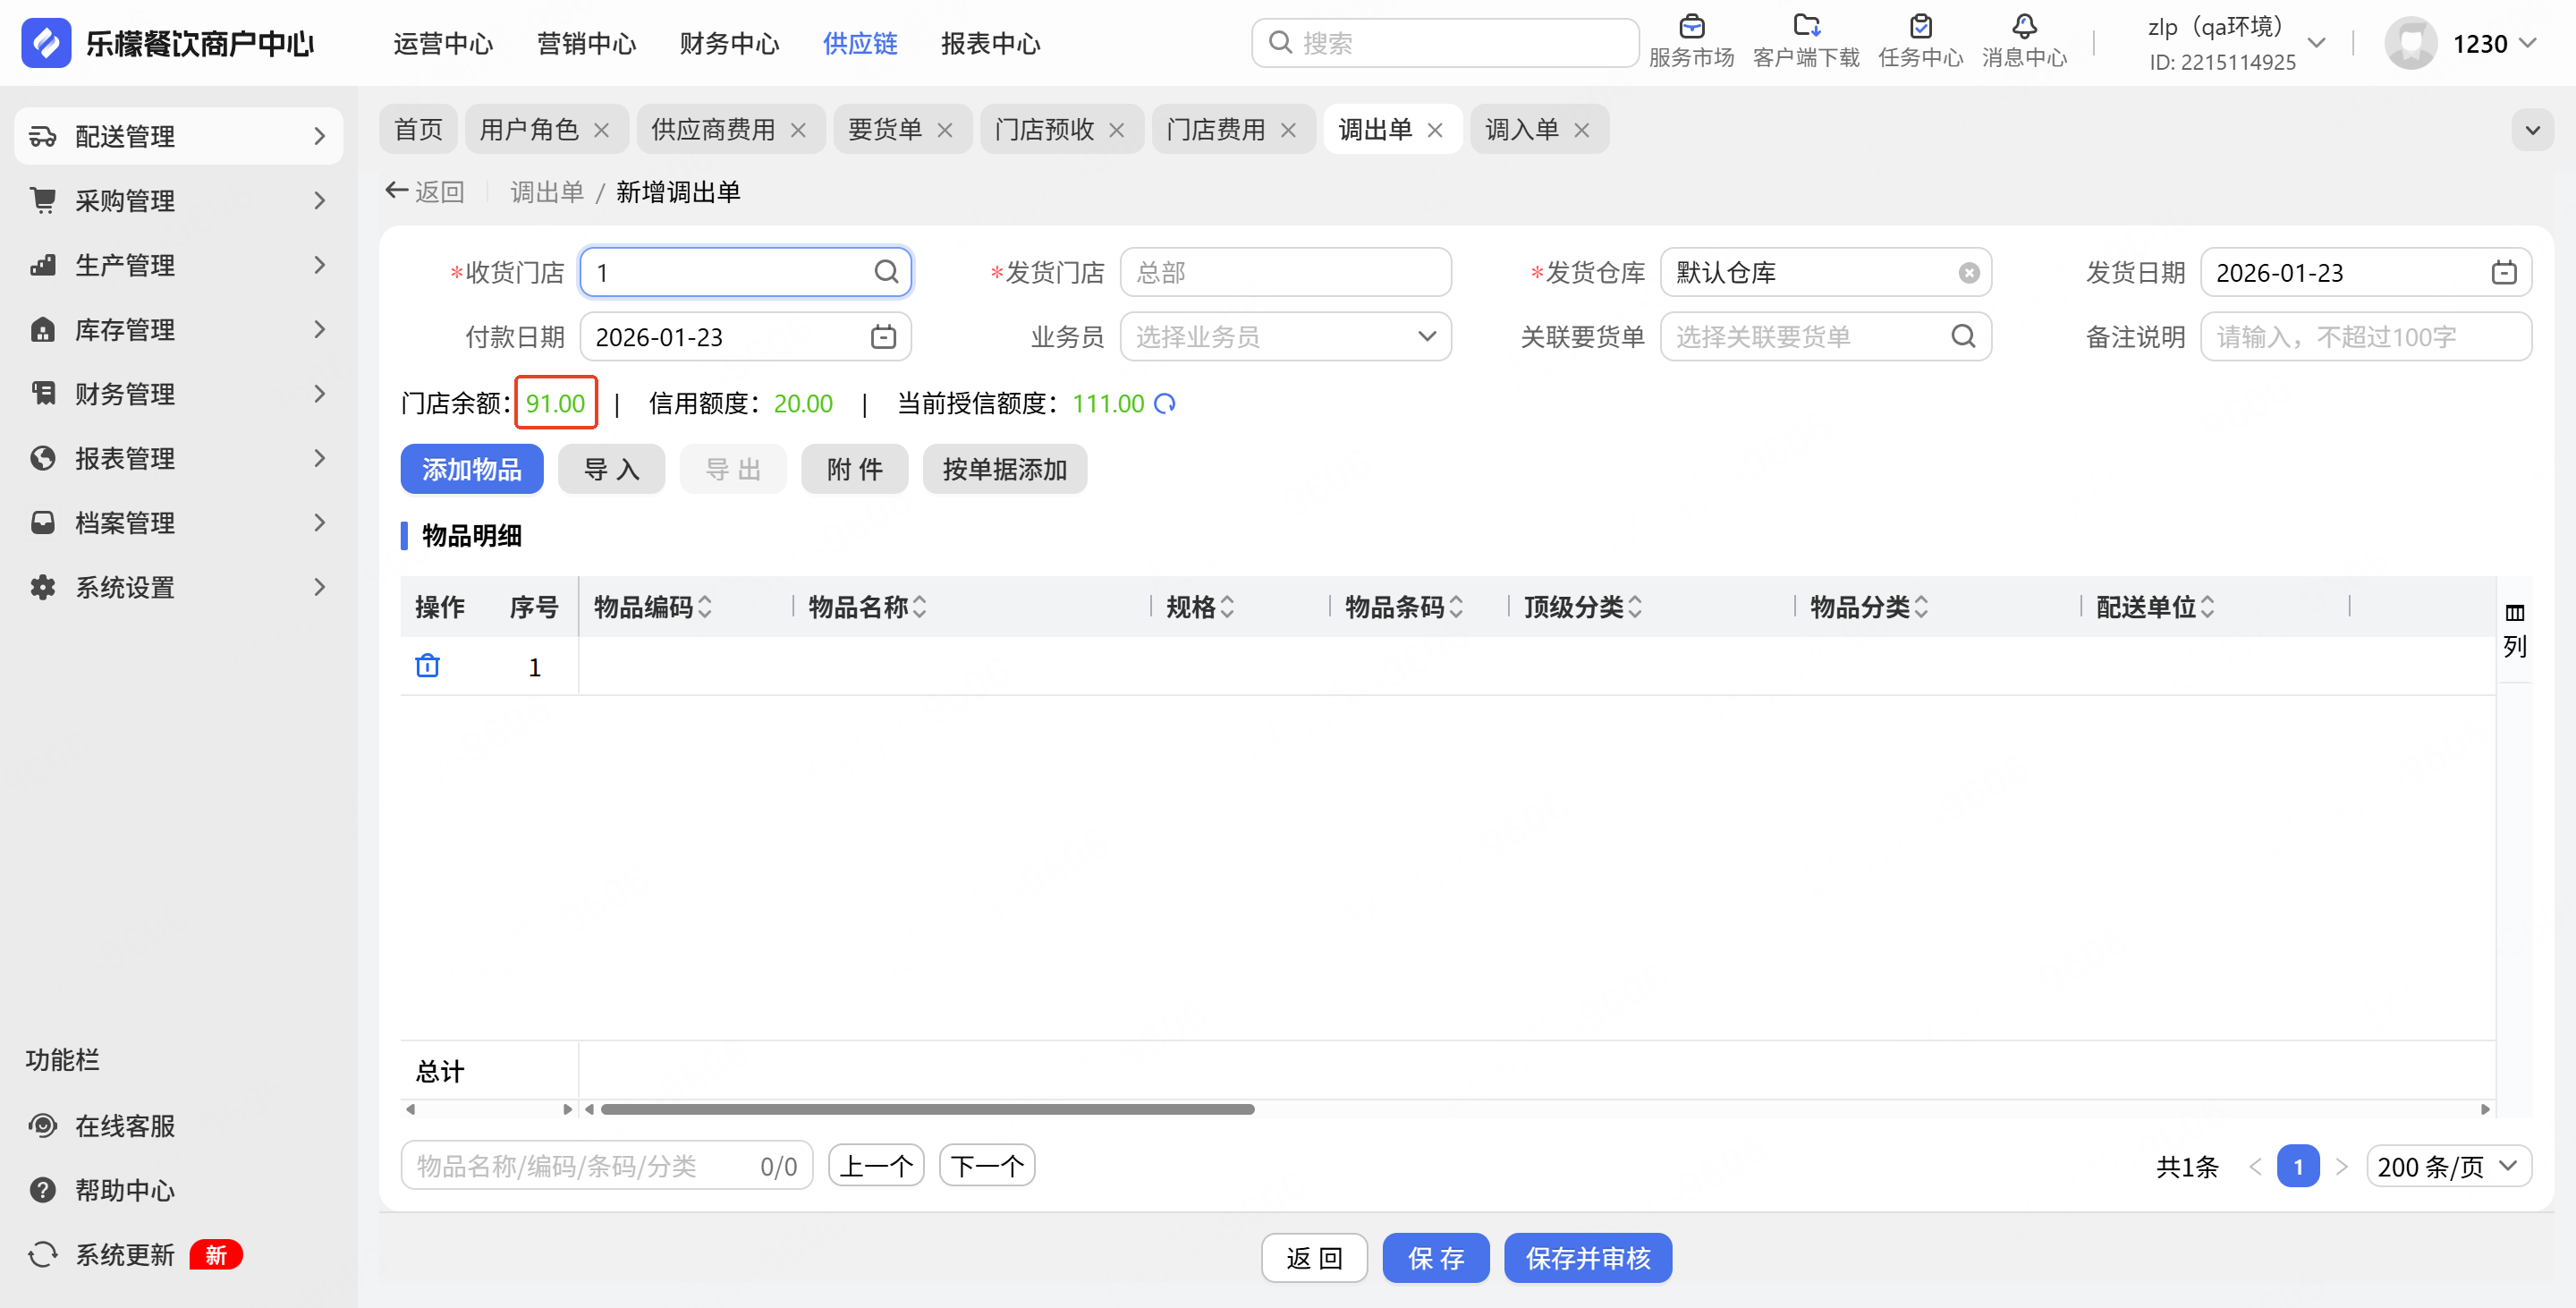Click the 添加物品 button
2576x1308 pixels.
471,469
